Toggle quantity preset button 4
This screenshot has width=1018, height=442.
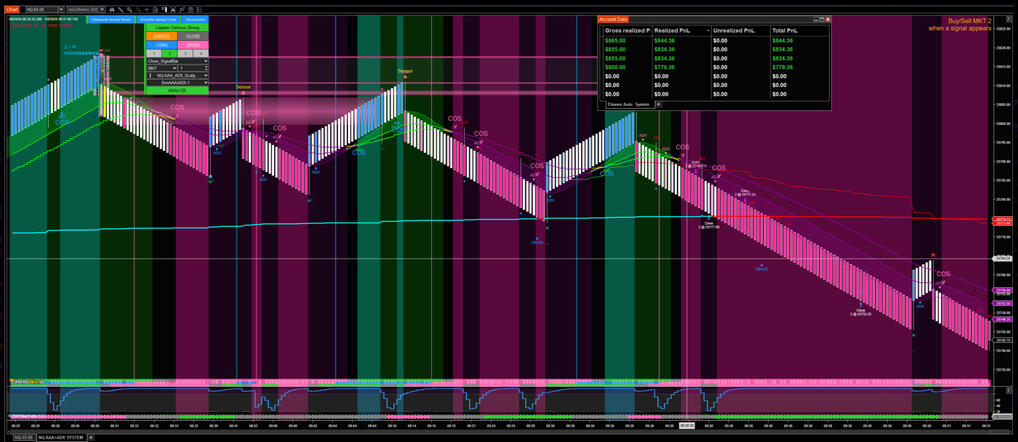tap(200, 52)
